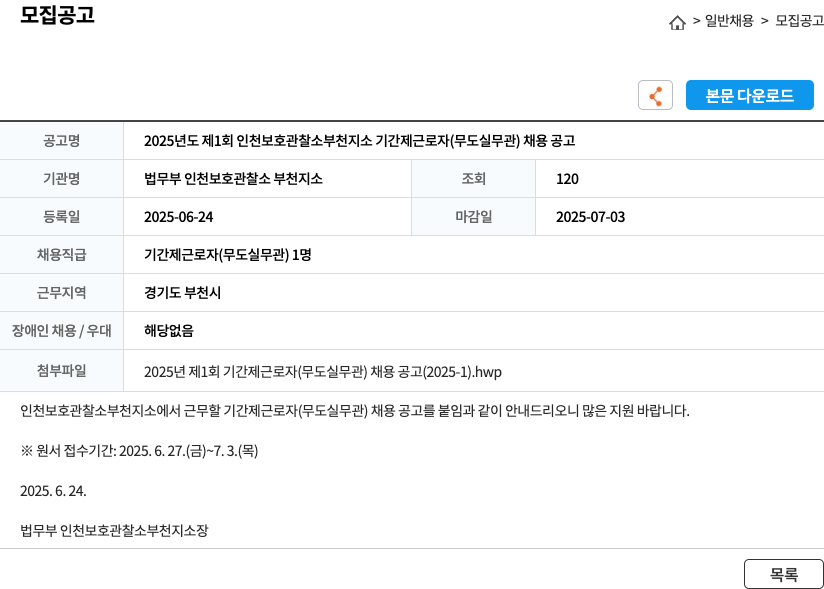The width and height of the screenshot is (824, 589).
Task: Select the announcement title text in 공고명 row
Action: [x=359, y=141]
